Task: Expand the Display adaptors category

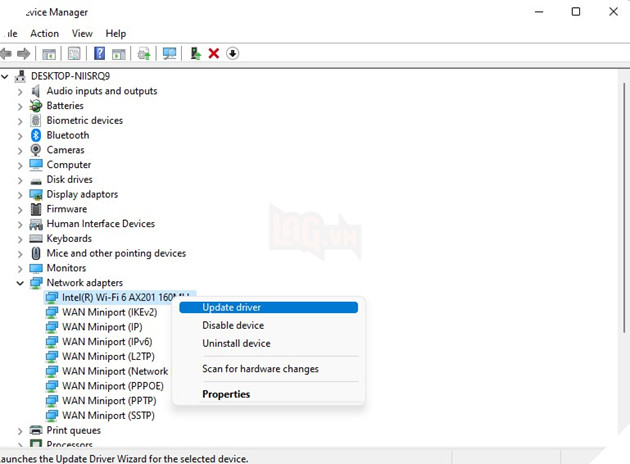Action: click(20, 195)
